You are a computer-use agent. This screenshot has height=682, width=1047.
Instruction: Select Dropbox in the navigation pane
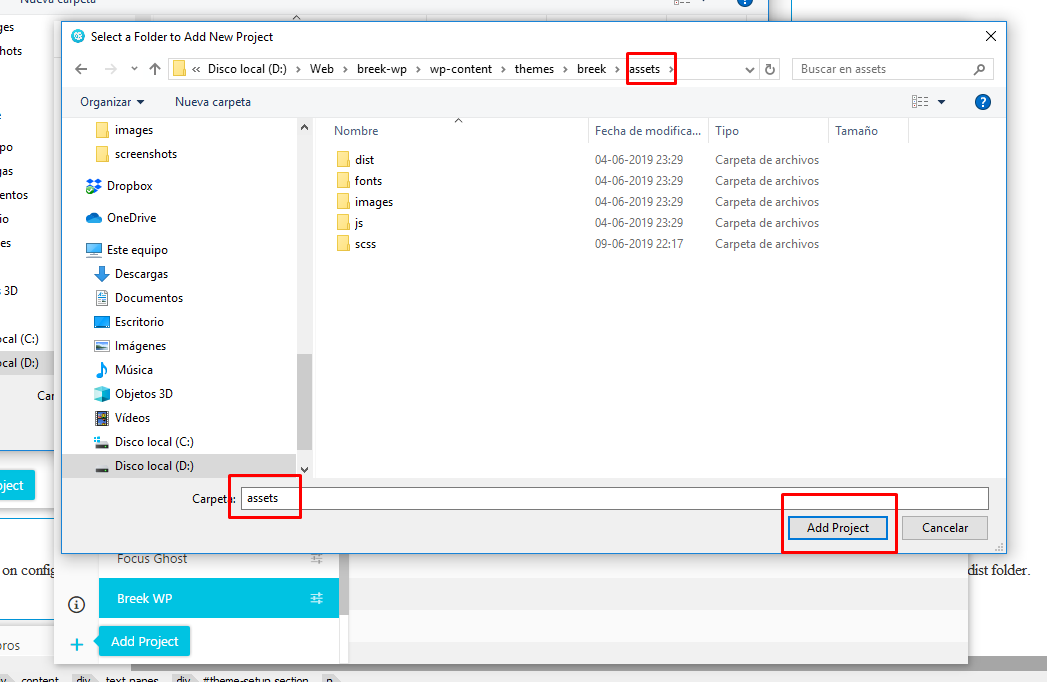[129, 186]
